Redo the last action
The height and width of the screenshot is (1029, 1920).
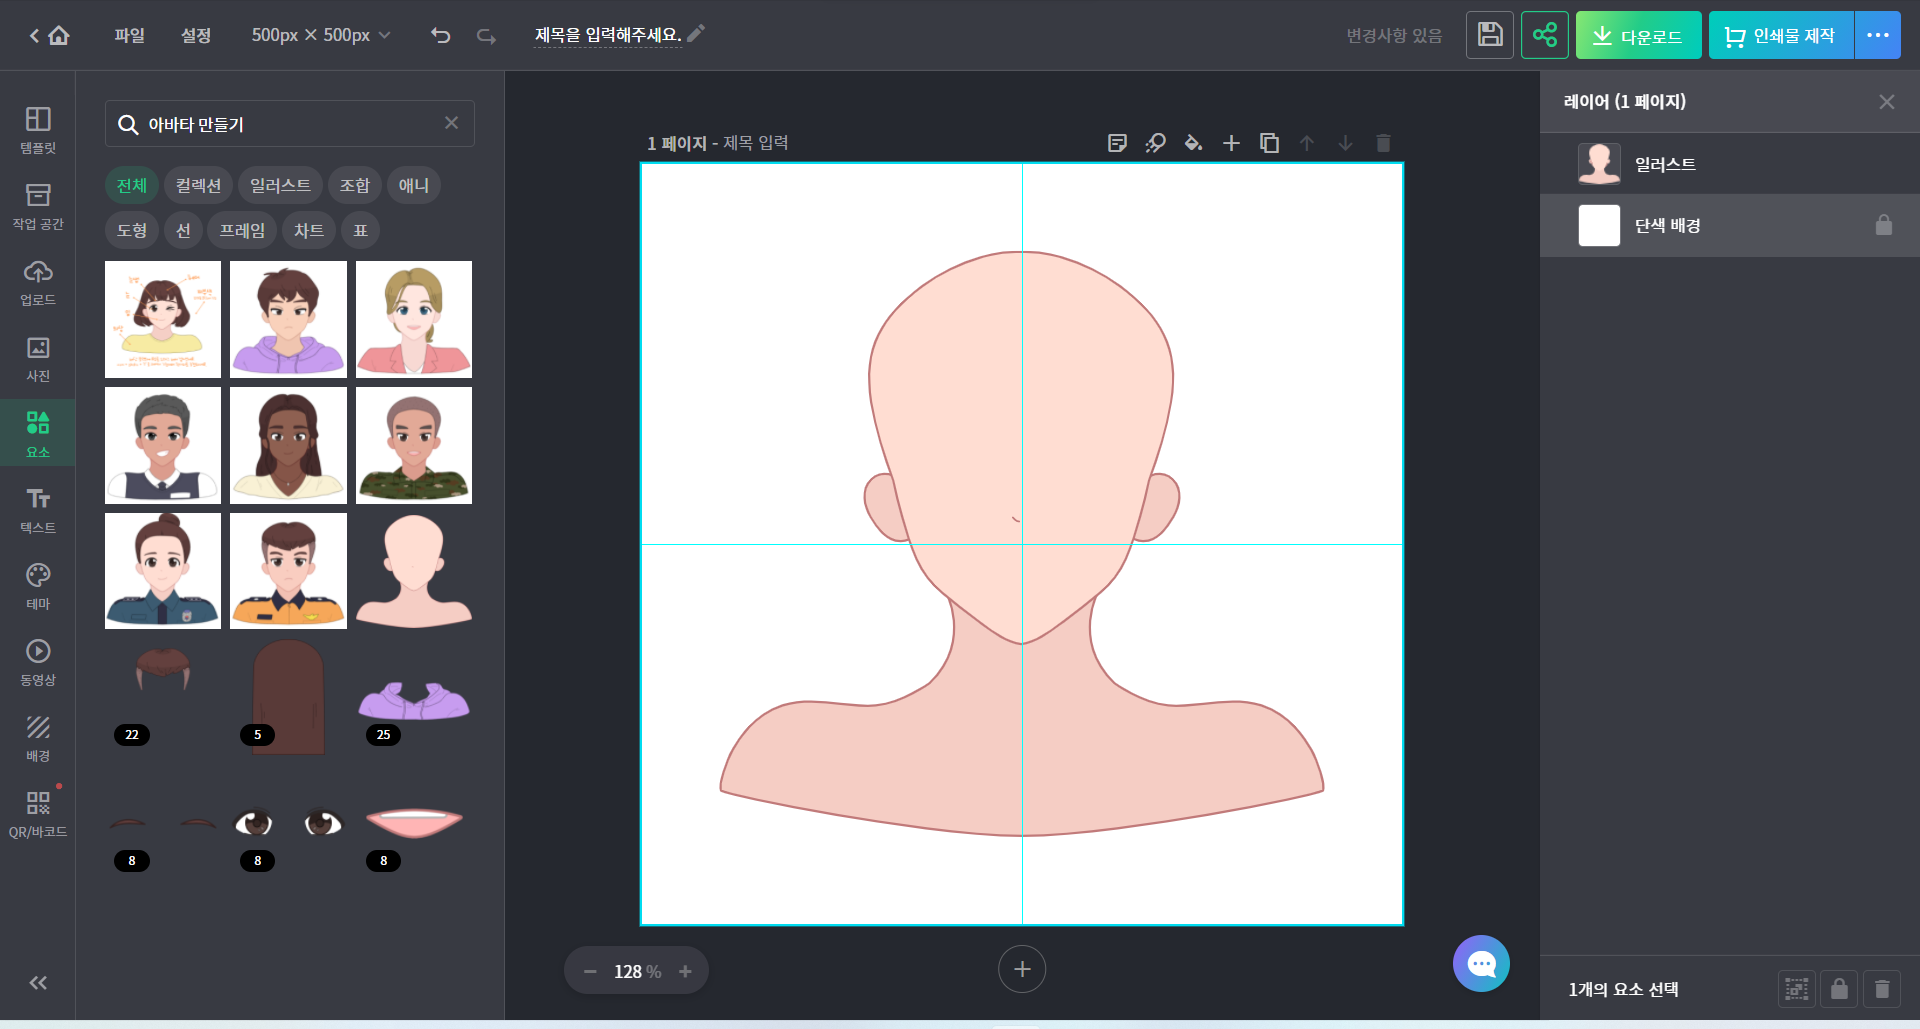coord(486,36)
